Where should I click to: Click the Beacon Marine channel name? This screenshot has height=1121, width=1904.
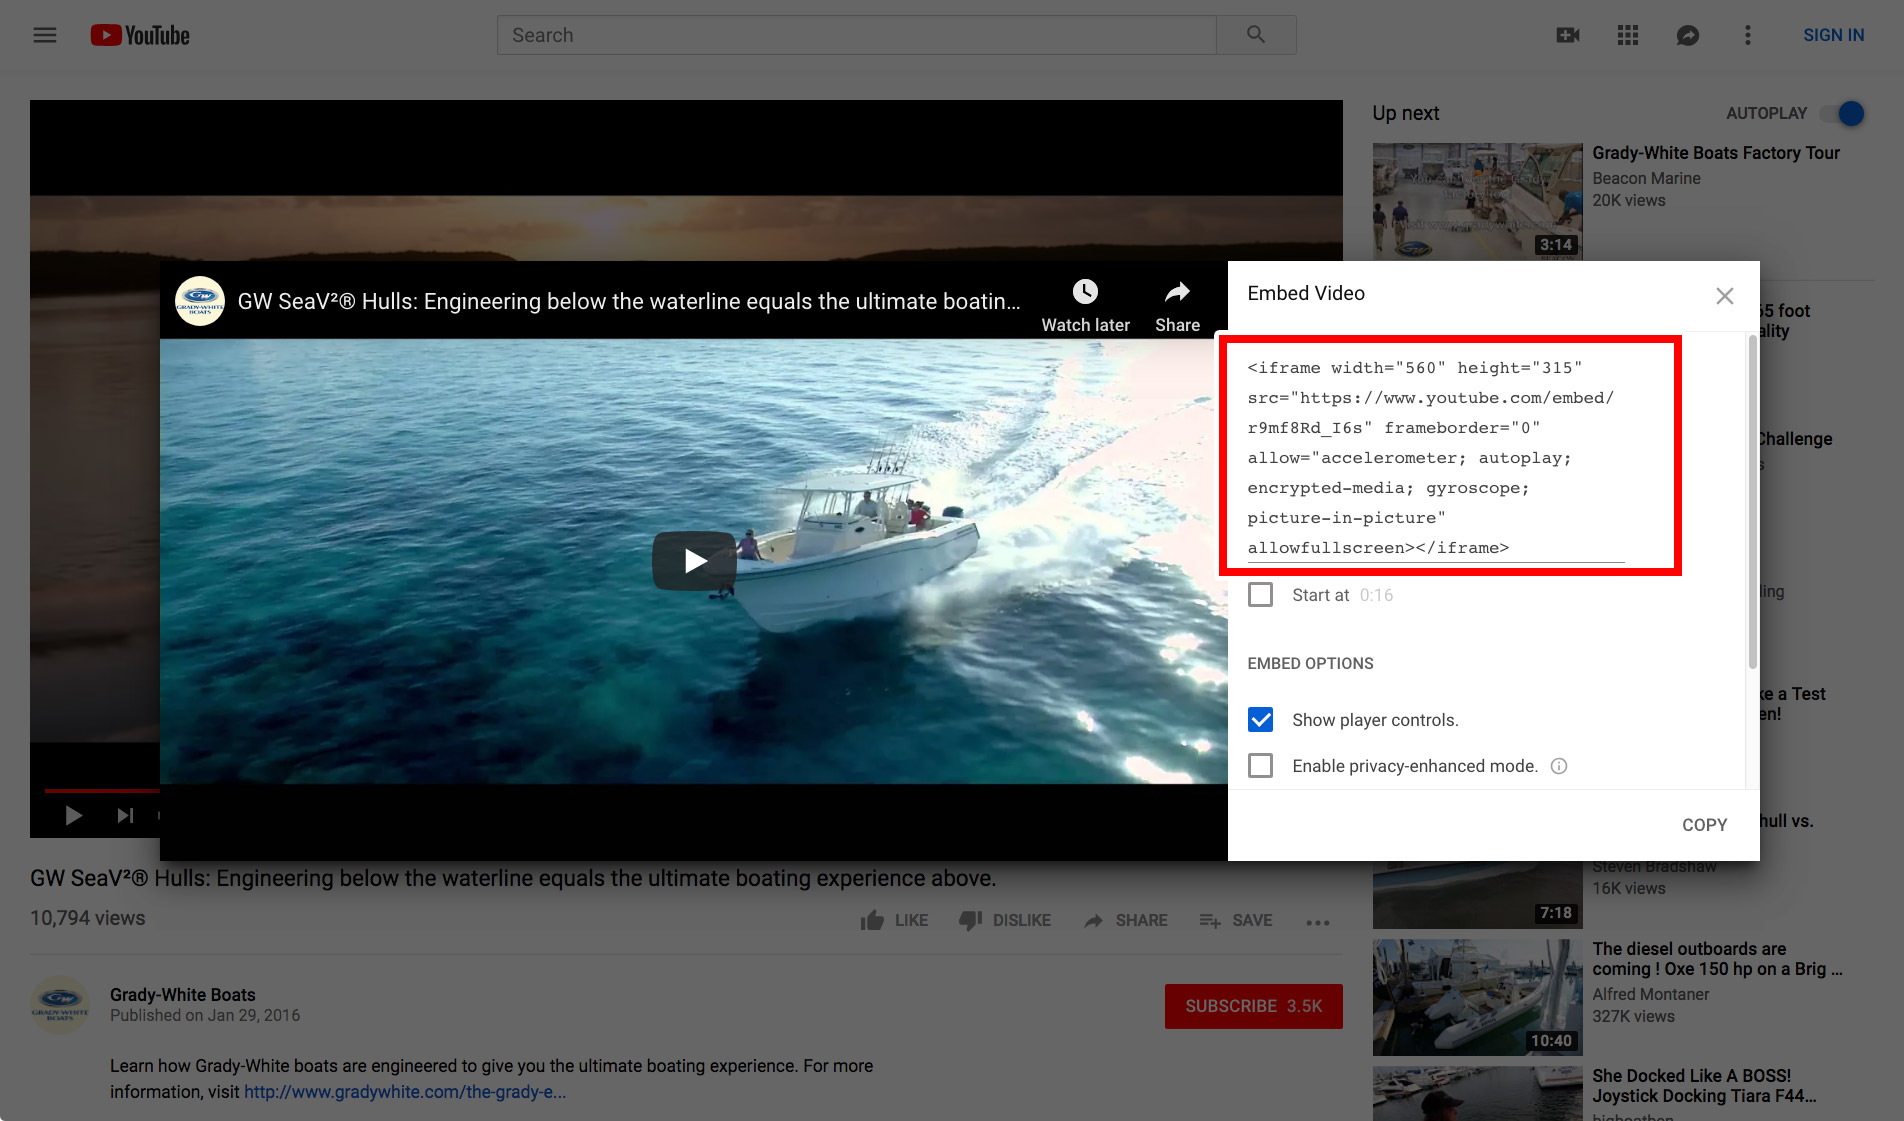coord(1646,178)
